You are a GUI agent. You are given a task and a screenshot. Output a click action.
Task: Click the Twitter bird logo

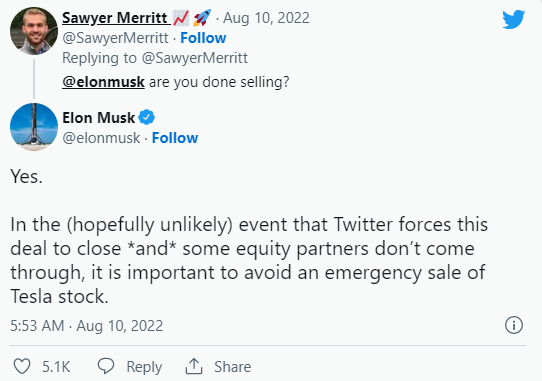tap(513, 19)
